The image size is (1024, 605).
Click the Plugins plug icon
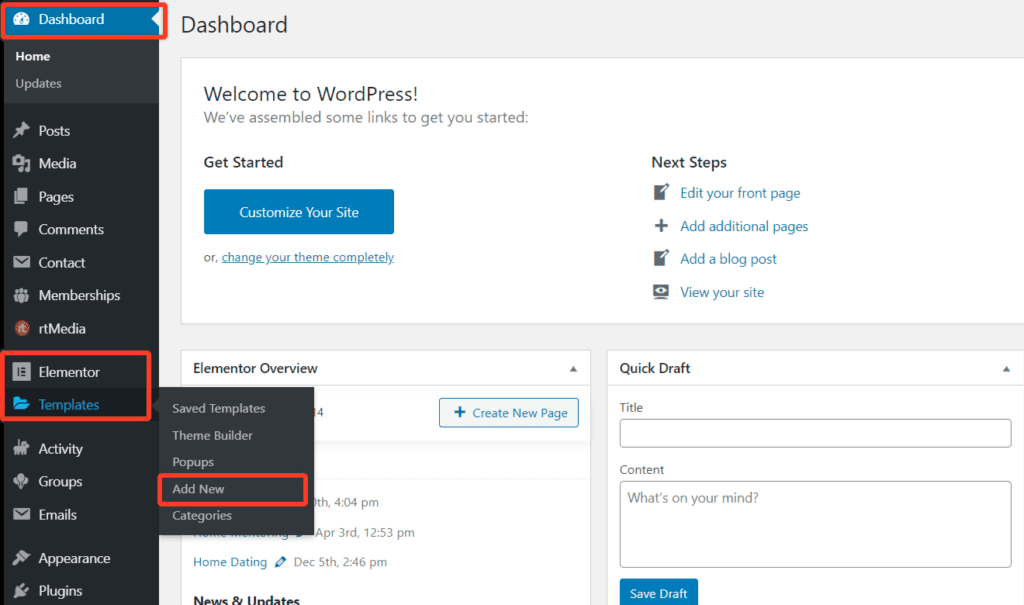click(x=22, y=591)
